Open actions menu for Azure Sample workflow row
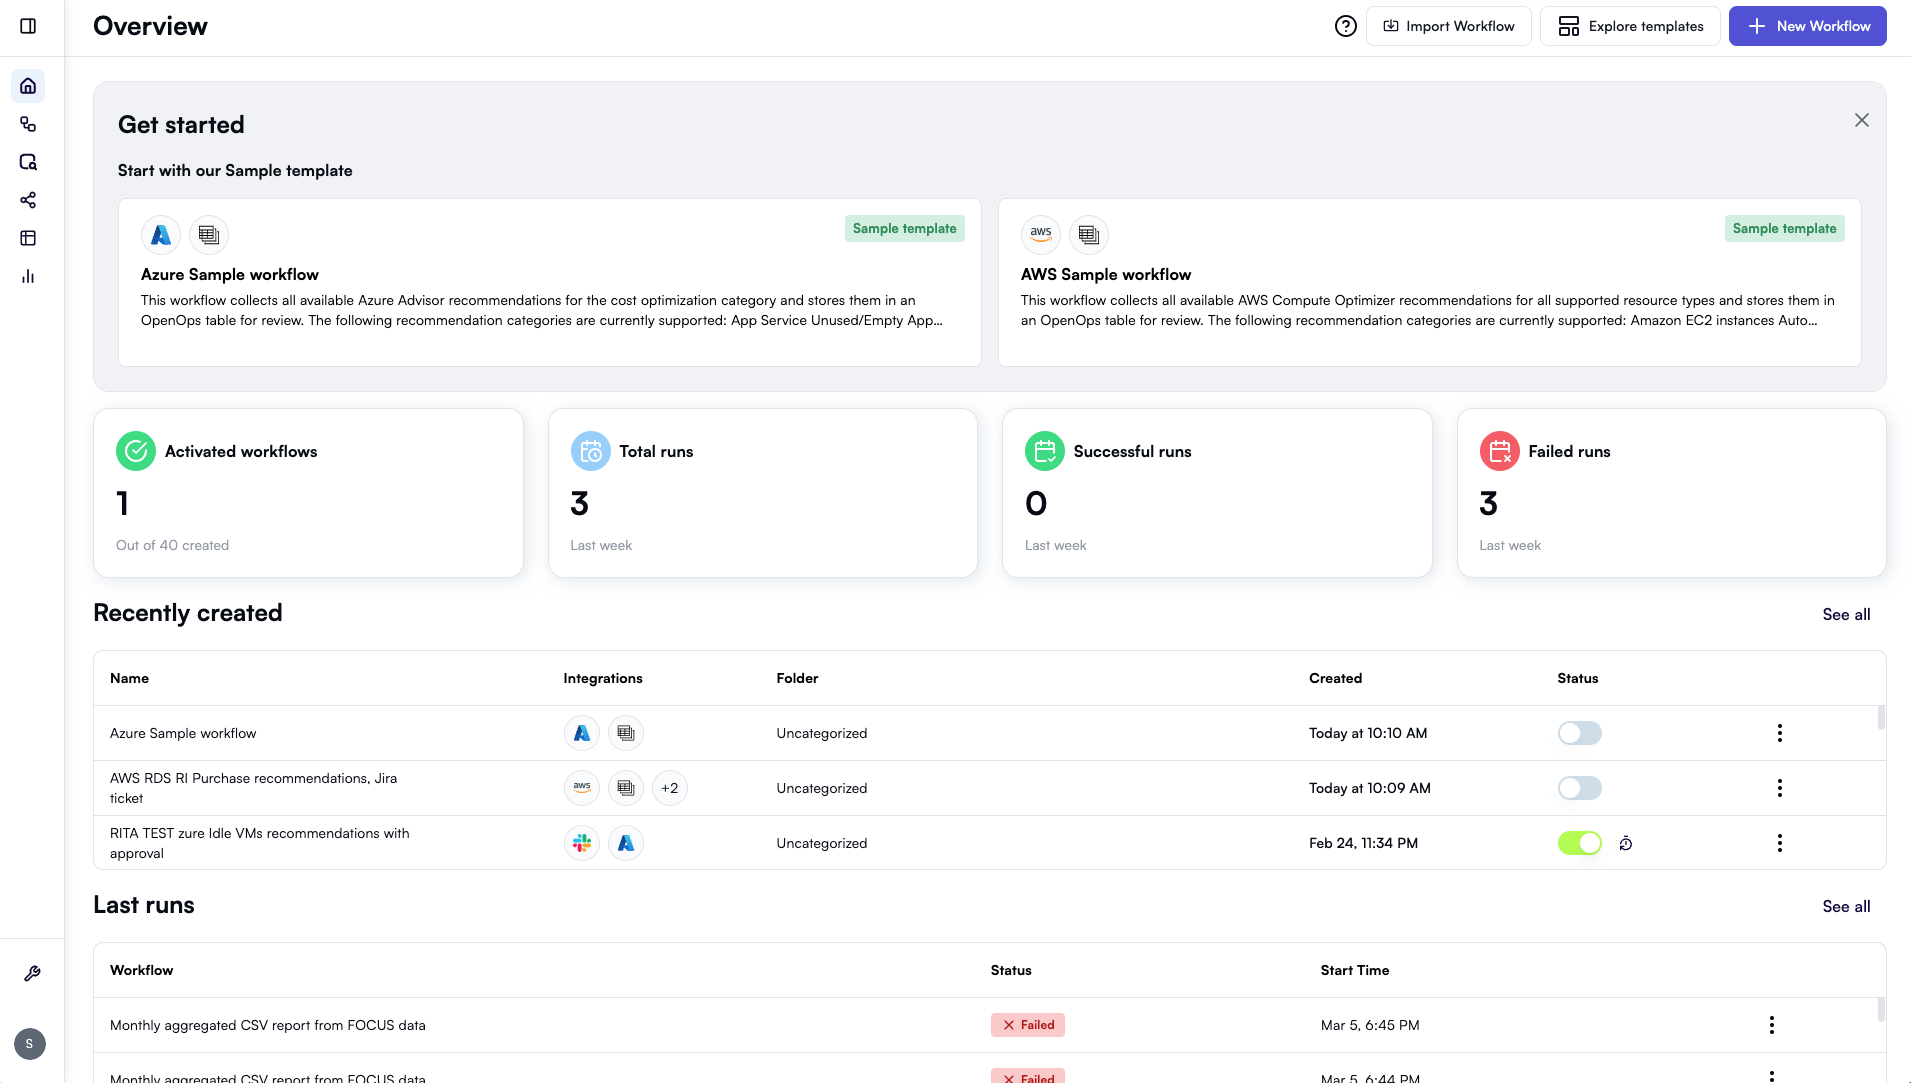The height and width of the screenshot is (1083, 1911). [x=1780, y=733]
